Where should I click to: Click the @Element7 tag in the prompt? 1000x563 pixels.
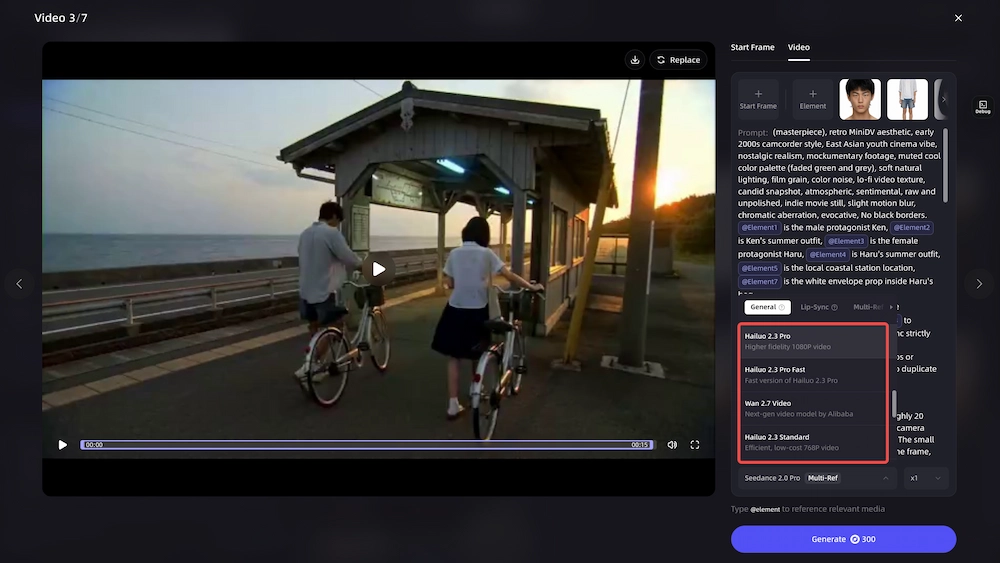pos(759,282)
